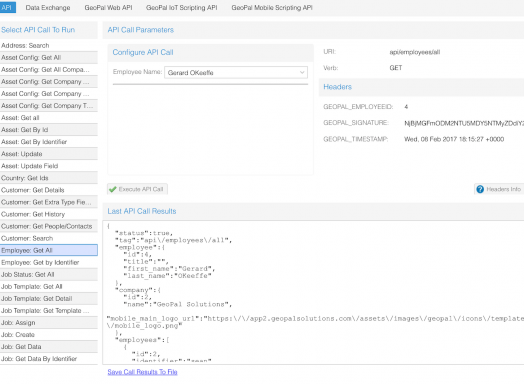This screenshot has height=384, width=524.
Task: Click the blue question mark Headers Info icon
Action: [480, 189]
